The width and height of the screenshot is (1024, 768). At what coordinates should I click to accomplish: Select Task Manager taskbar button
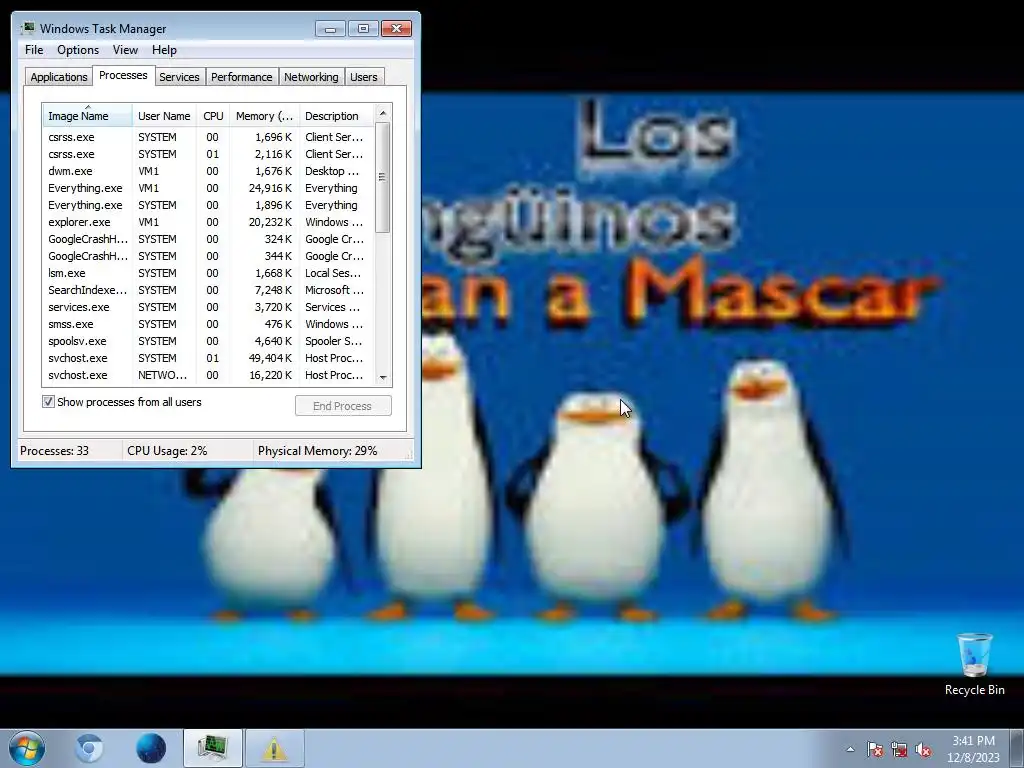[x=213, y=748]
